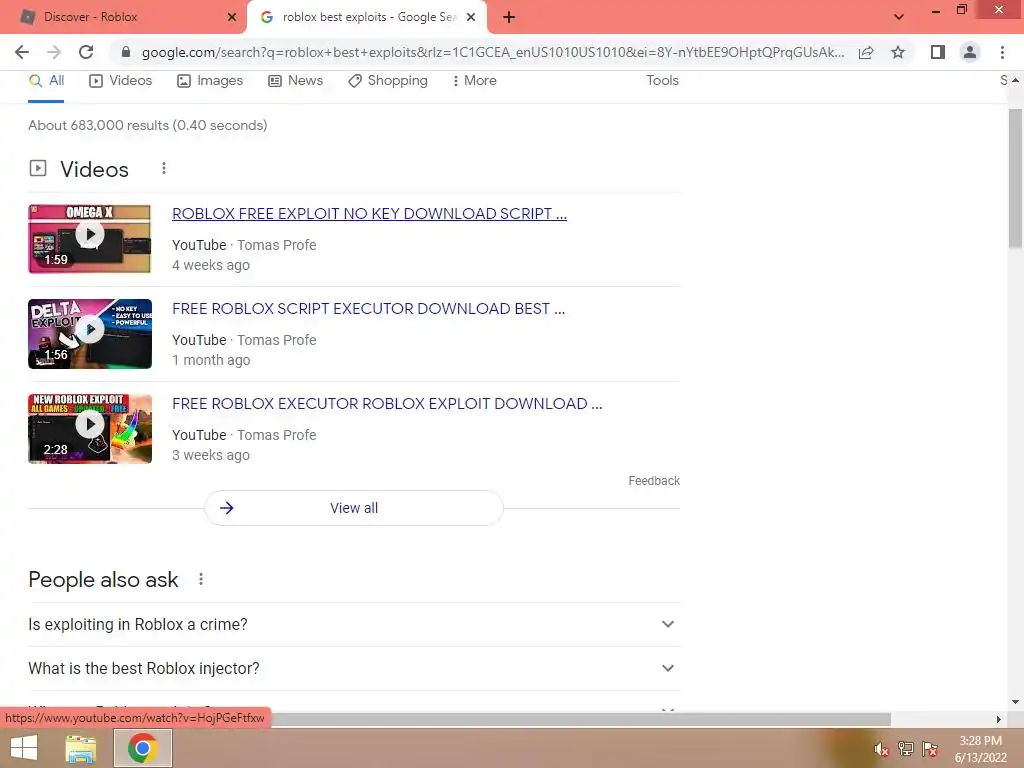Open the Action Center flag icon
Viewport: 1024px width, 768px height.
(930, 749)
